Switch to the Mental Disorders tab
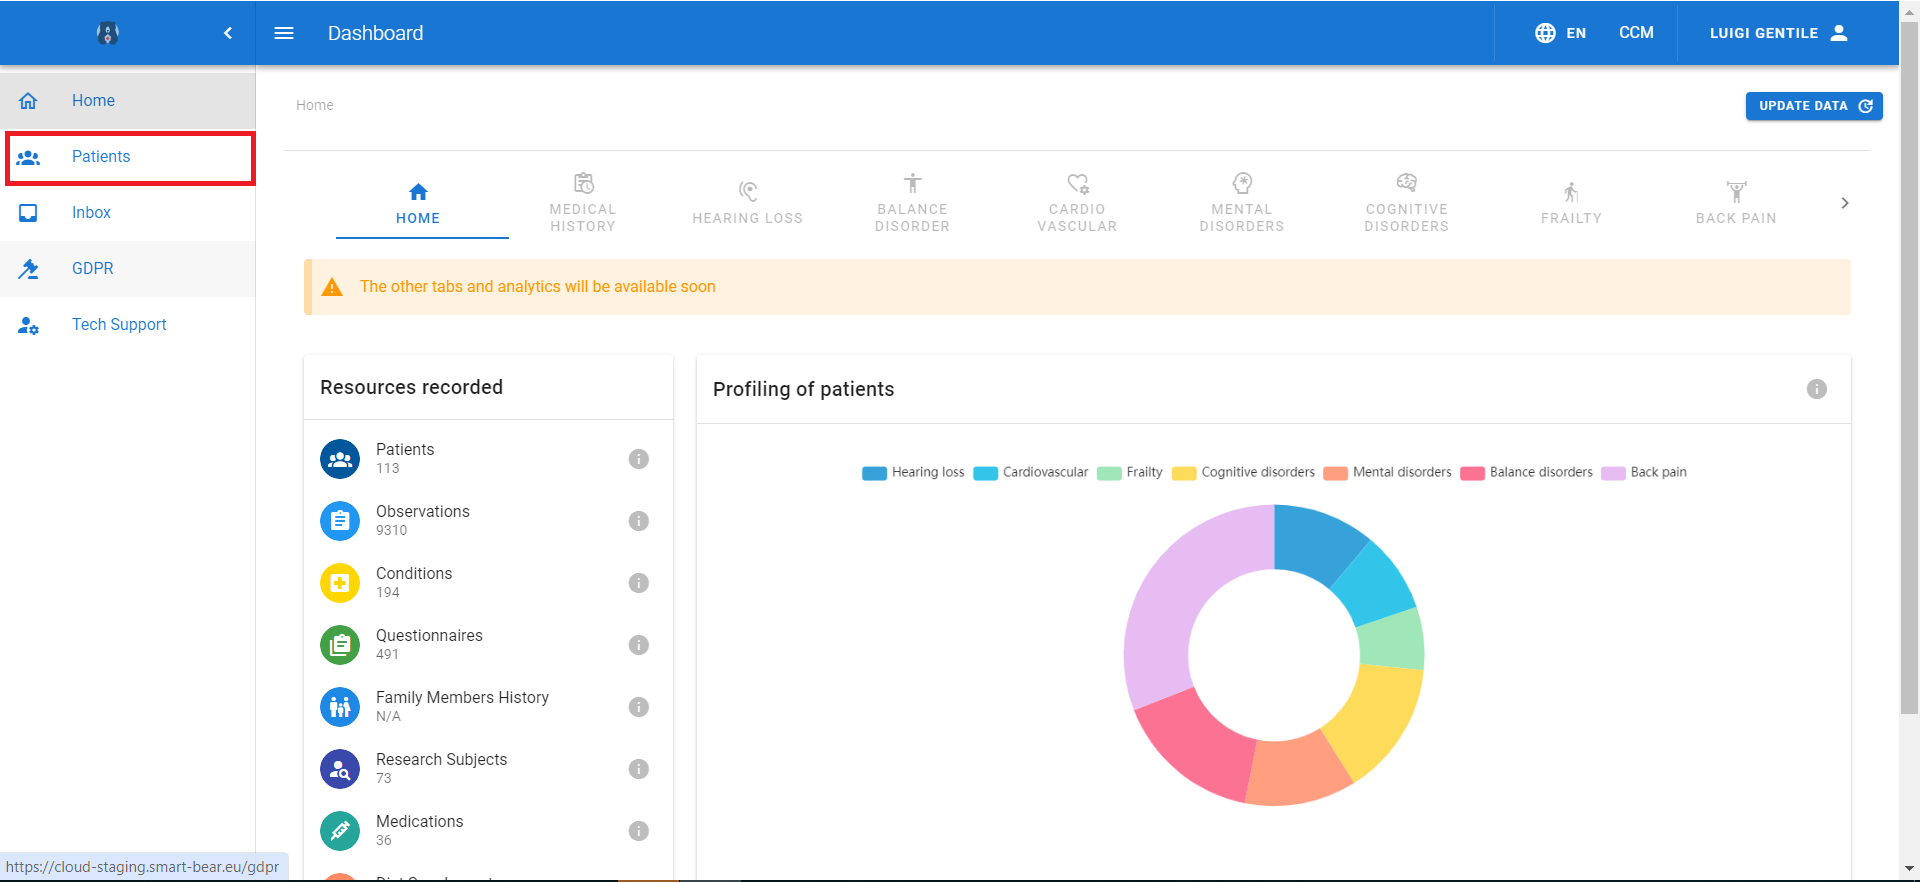Viewport: 1920px width, 882px height. click(1242, 203)
